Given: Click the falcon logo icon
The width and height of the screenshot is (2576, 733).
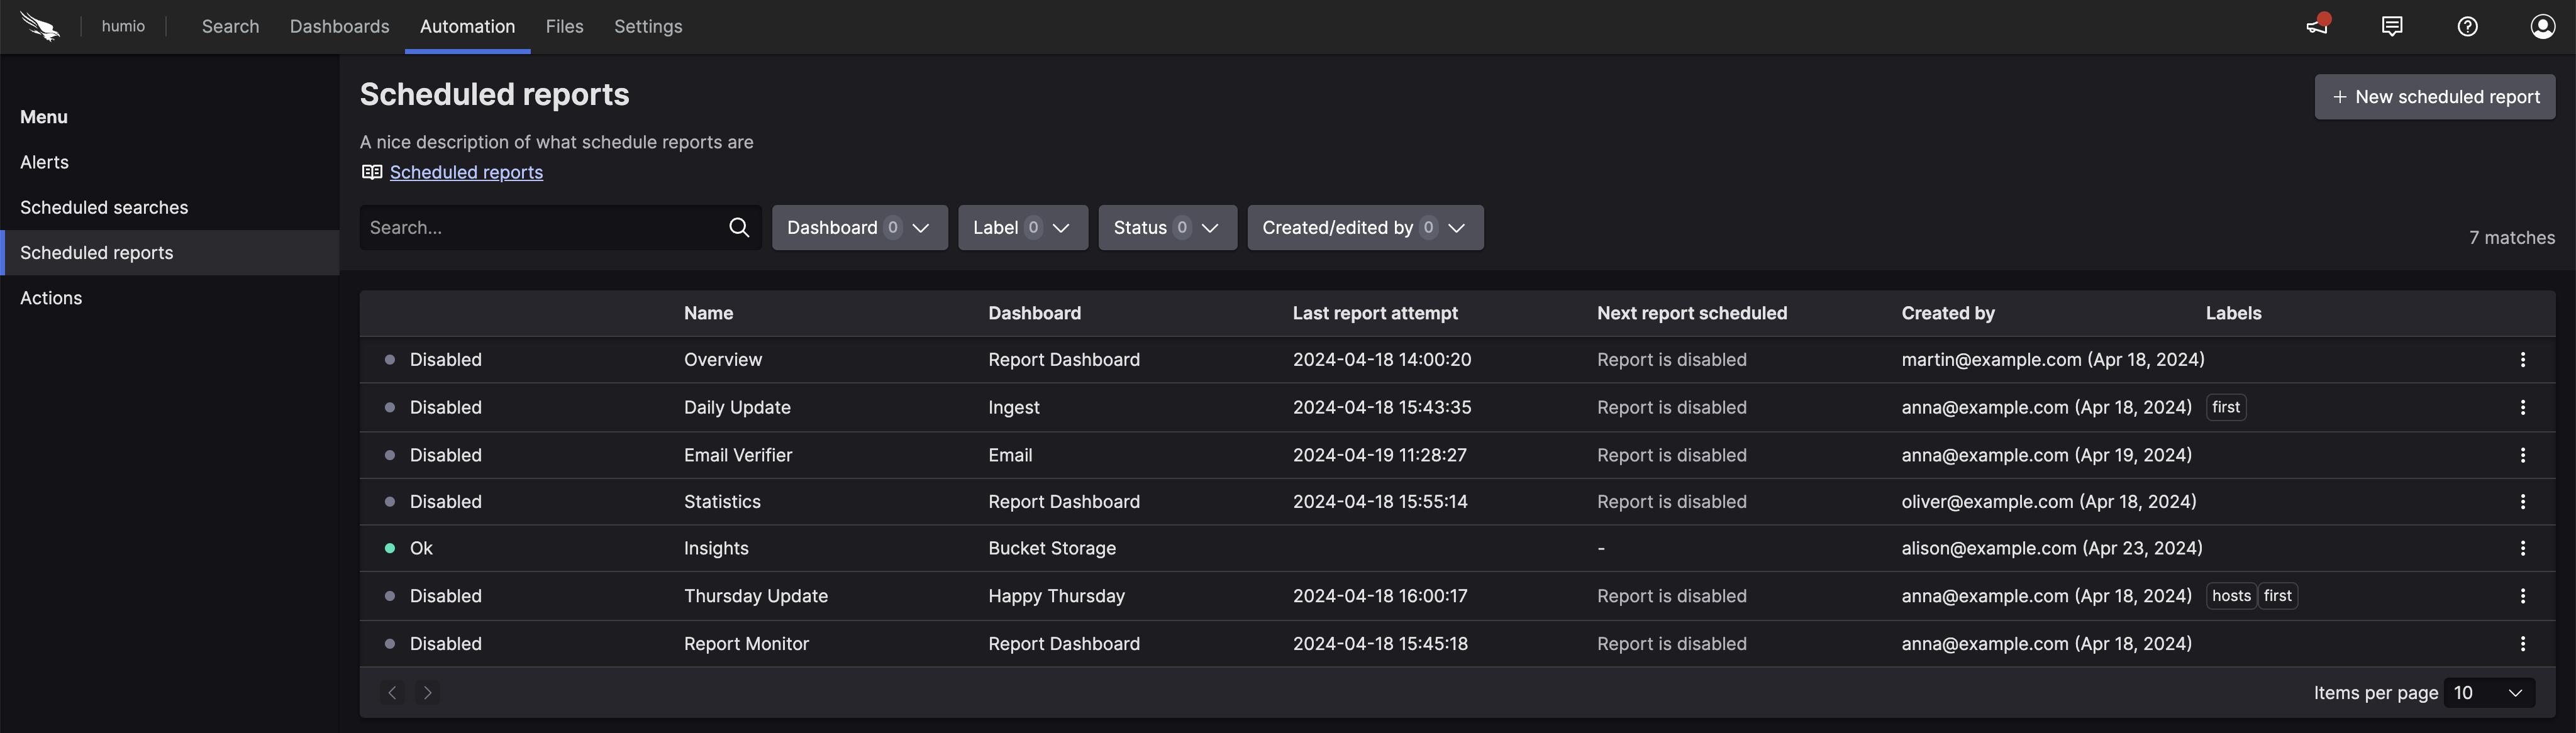Looking at the screenshot, I should [40, 27].
